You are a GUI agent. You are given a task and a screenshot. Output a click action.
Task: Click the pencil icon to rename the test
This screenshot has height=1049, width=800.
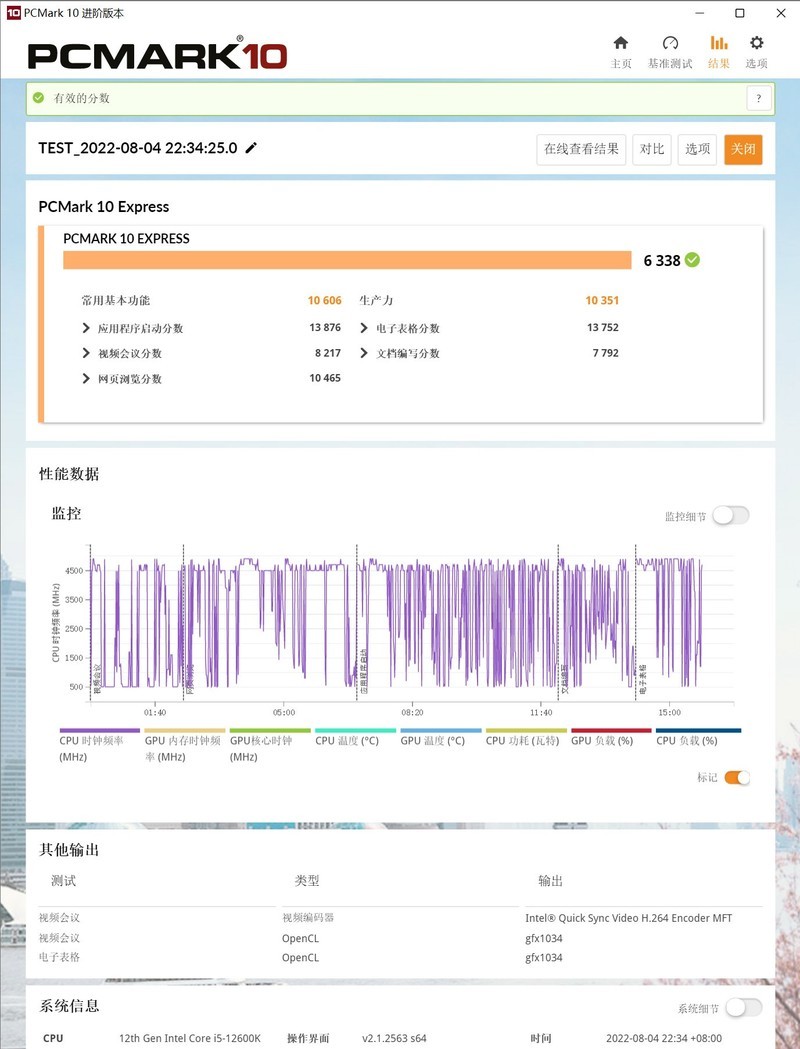pos(250,147)
